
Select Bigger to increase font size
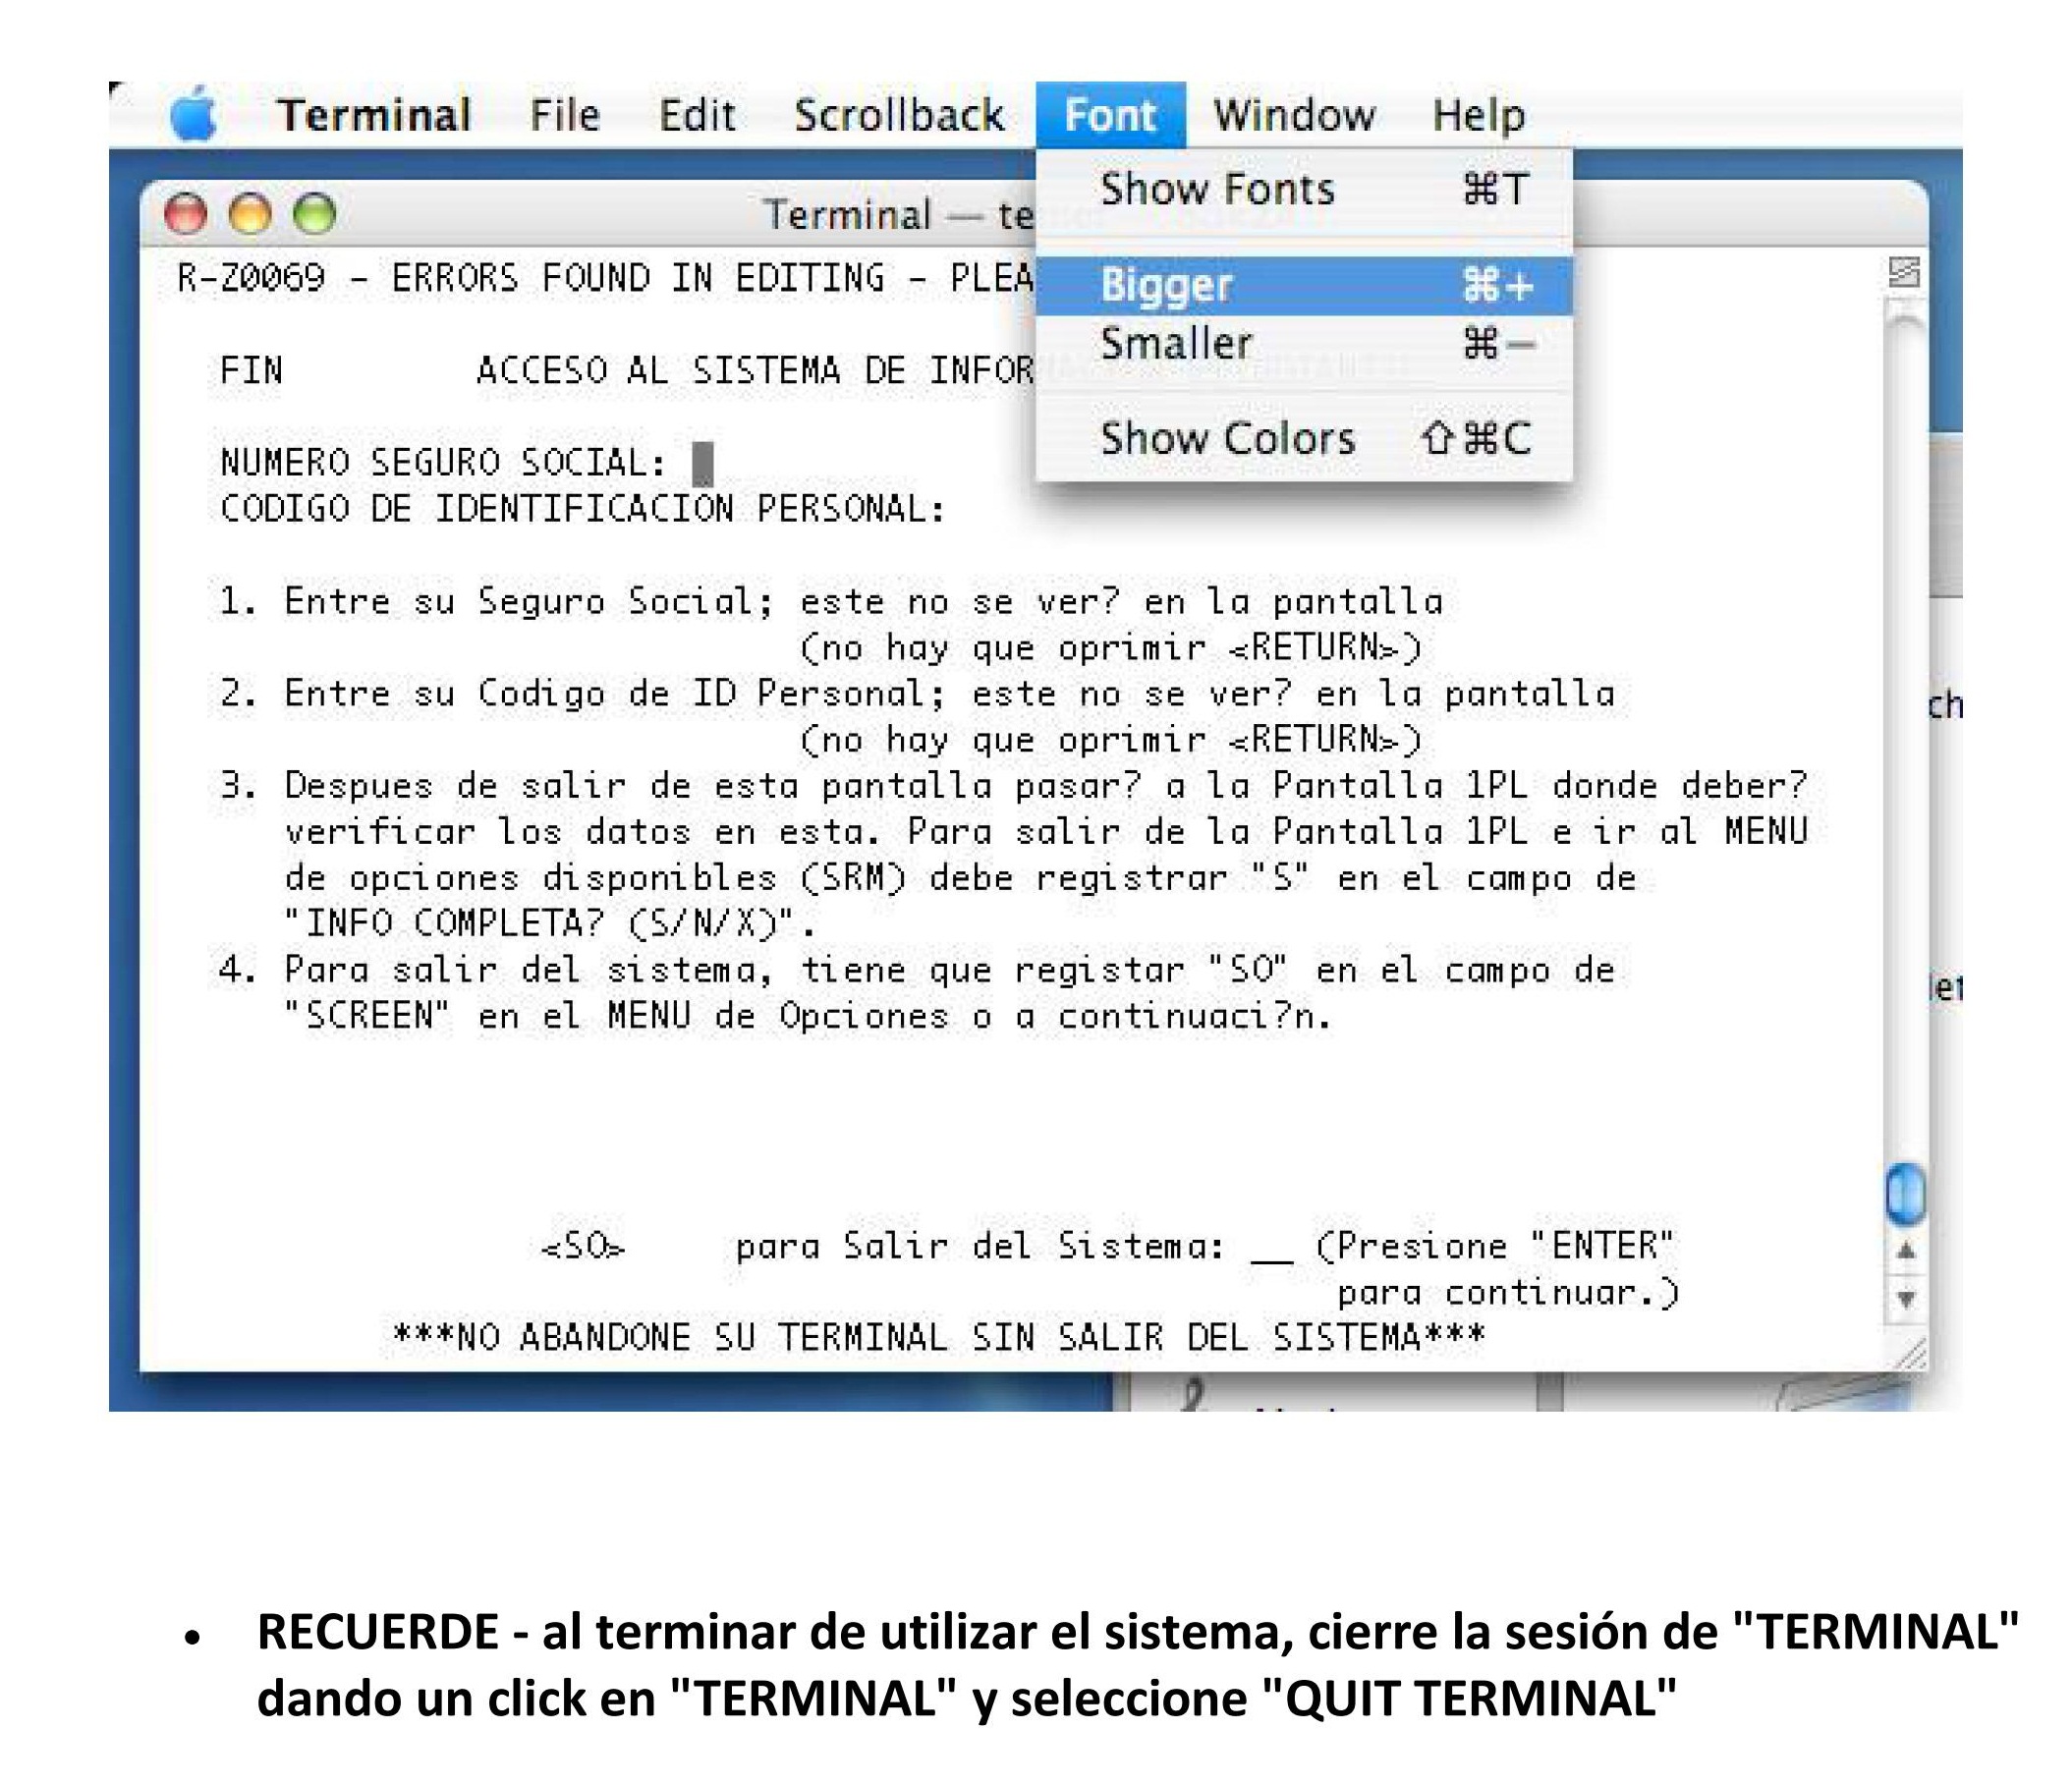[1304, 286]
